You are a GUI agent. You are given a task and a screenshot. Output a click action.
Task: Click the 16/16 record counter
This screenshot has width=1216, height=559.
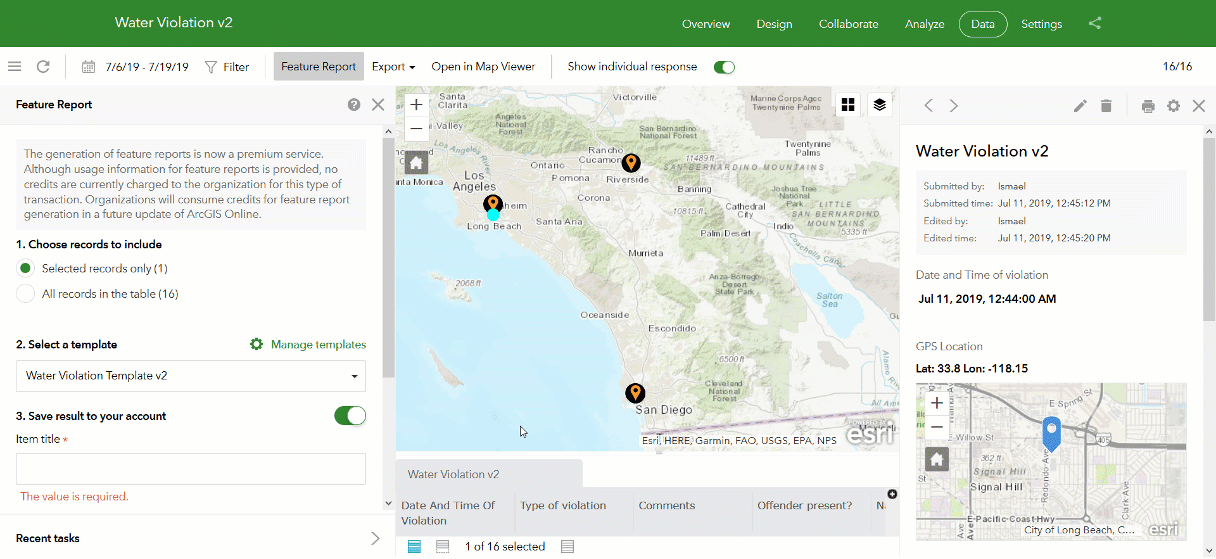point(1177,67)
